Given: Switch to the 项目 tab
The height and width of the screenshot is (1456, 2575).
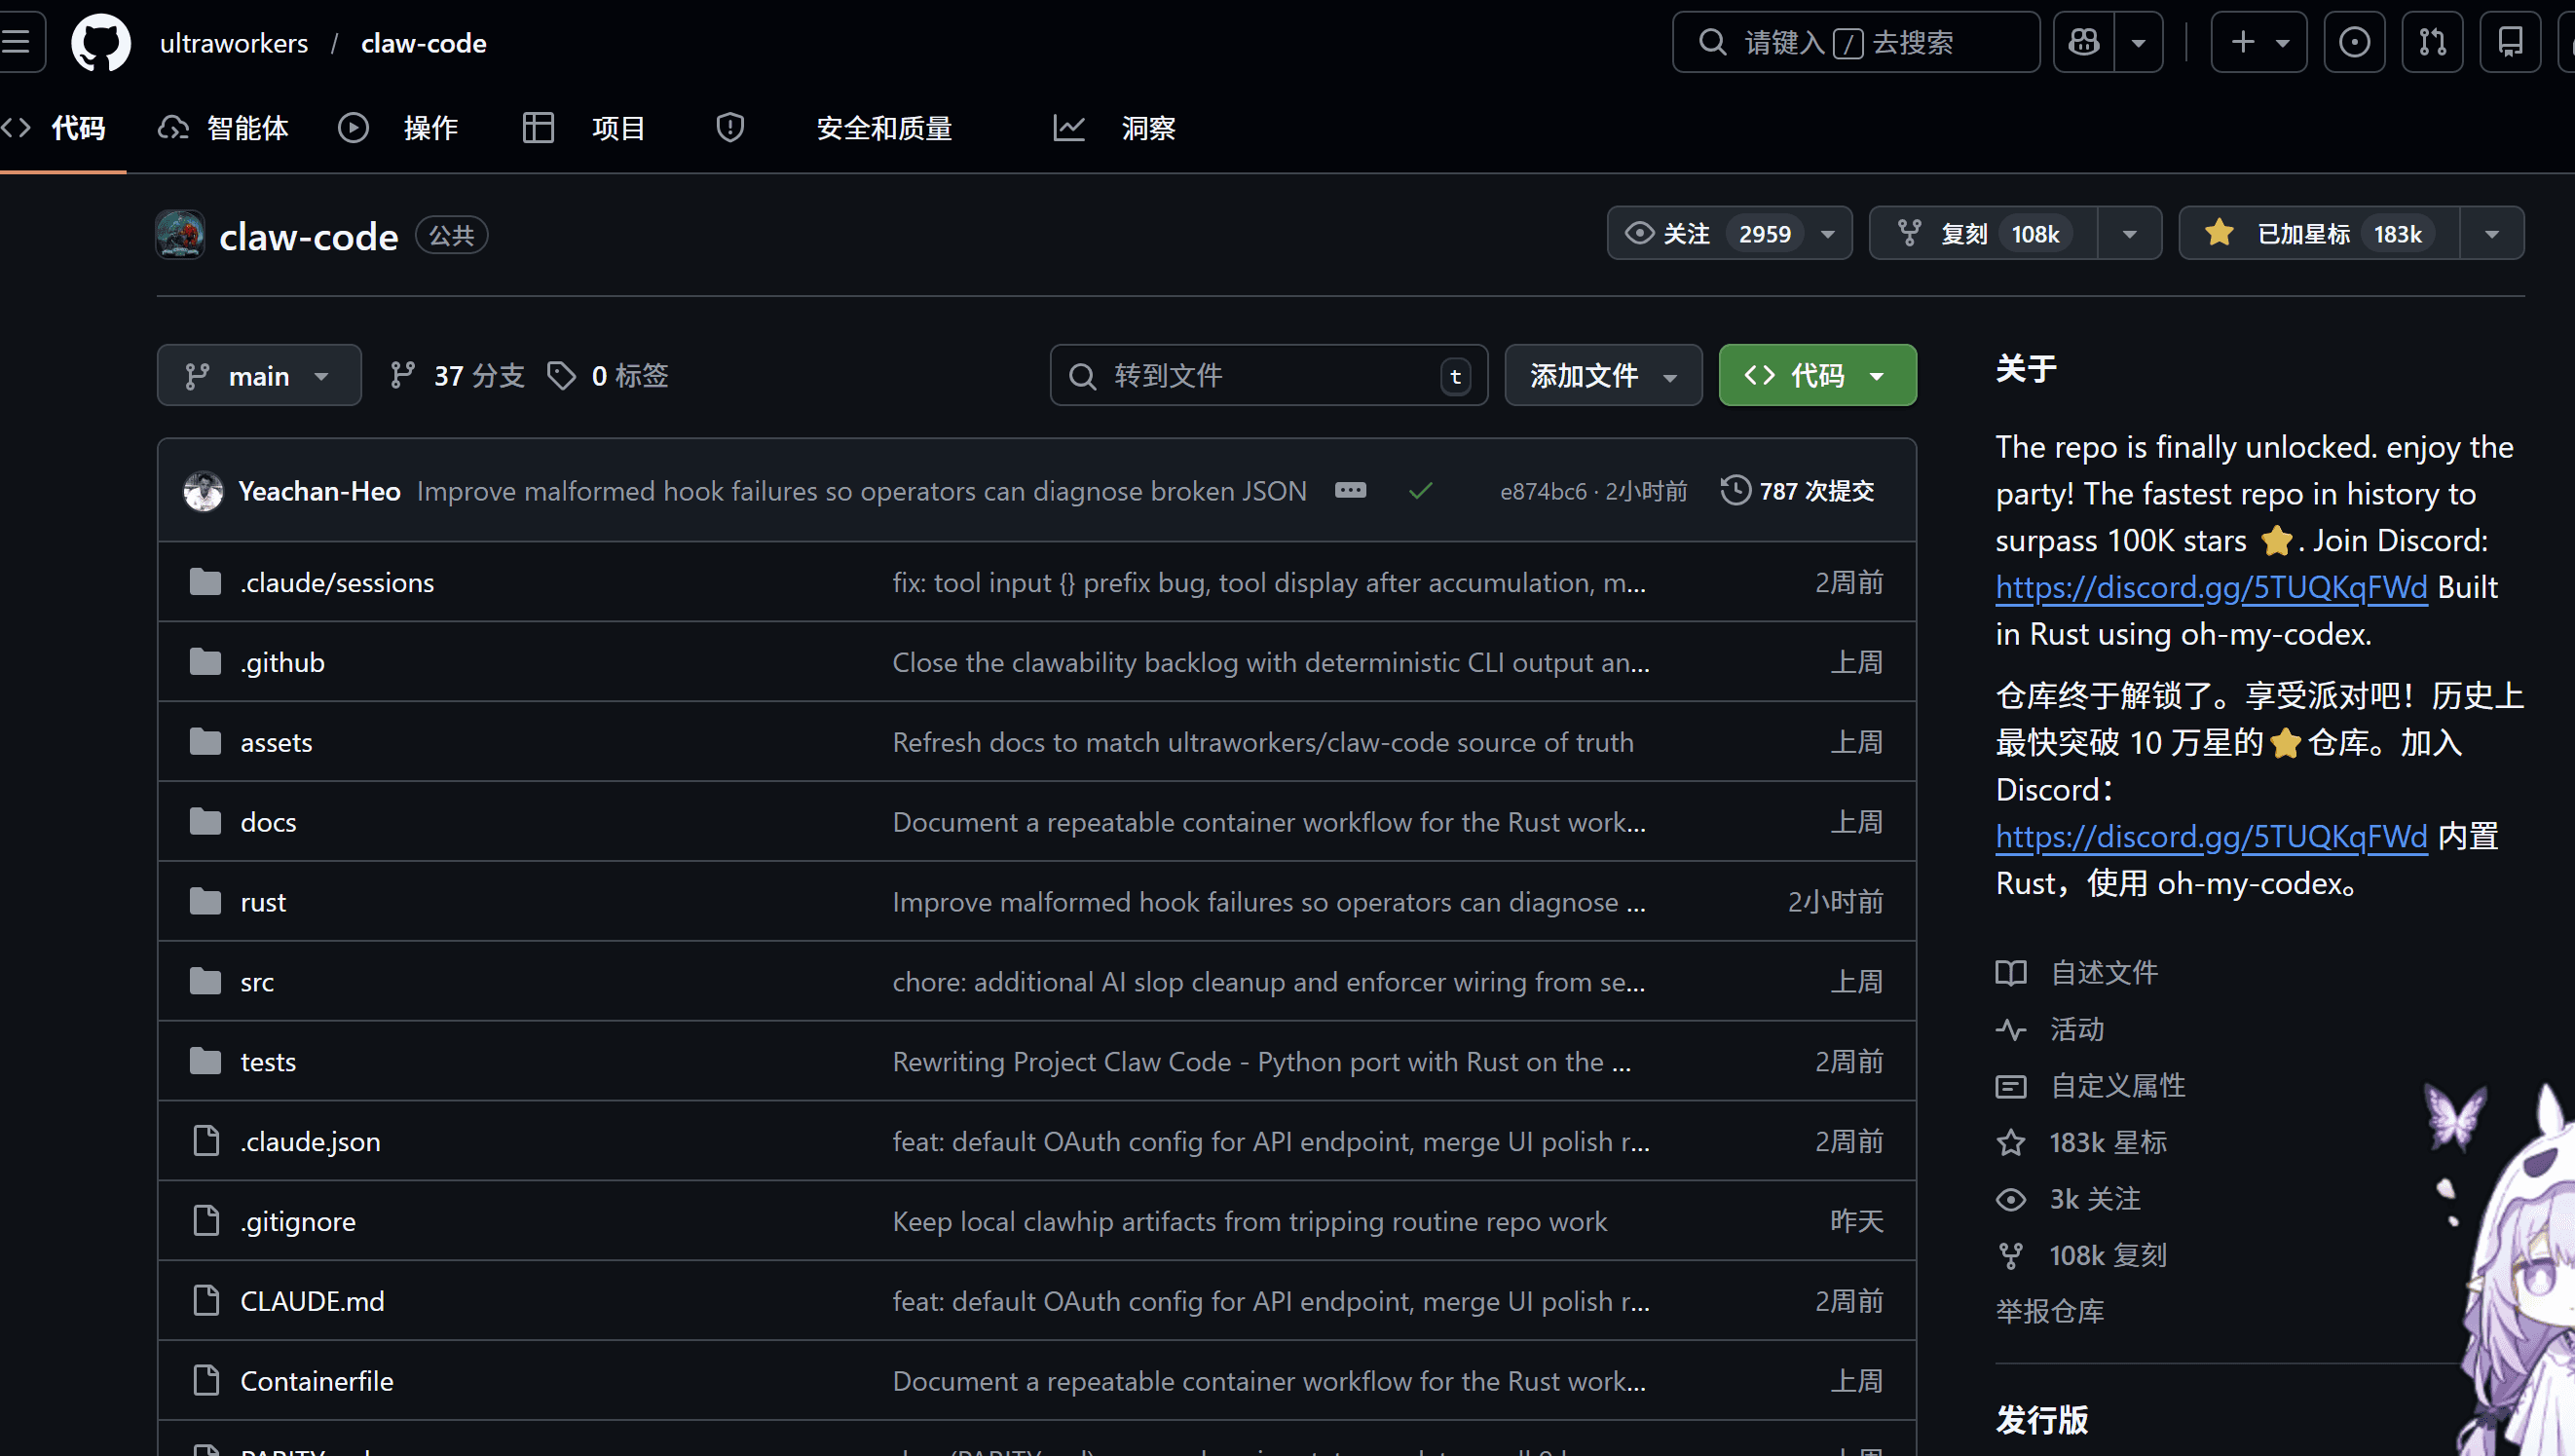Looking at the screenshot, I should pos(584,129).
